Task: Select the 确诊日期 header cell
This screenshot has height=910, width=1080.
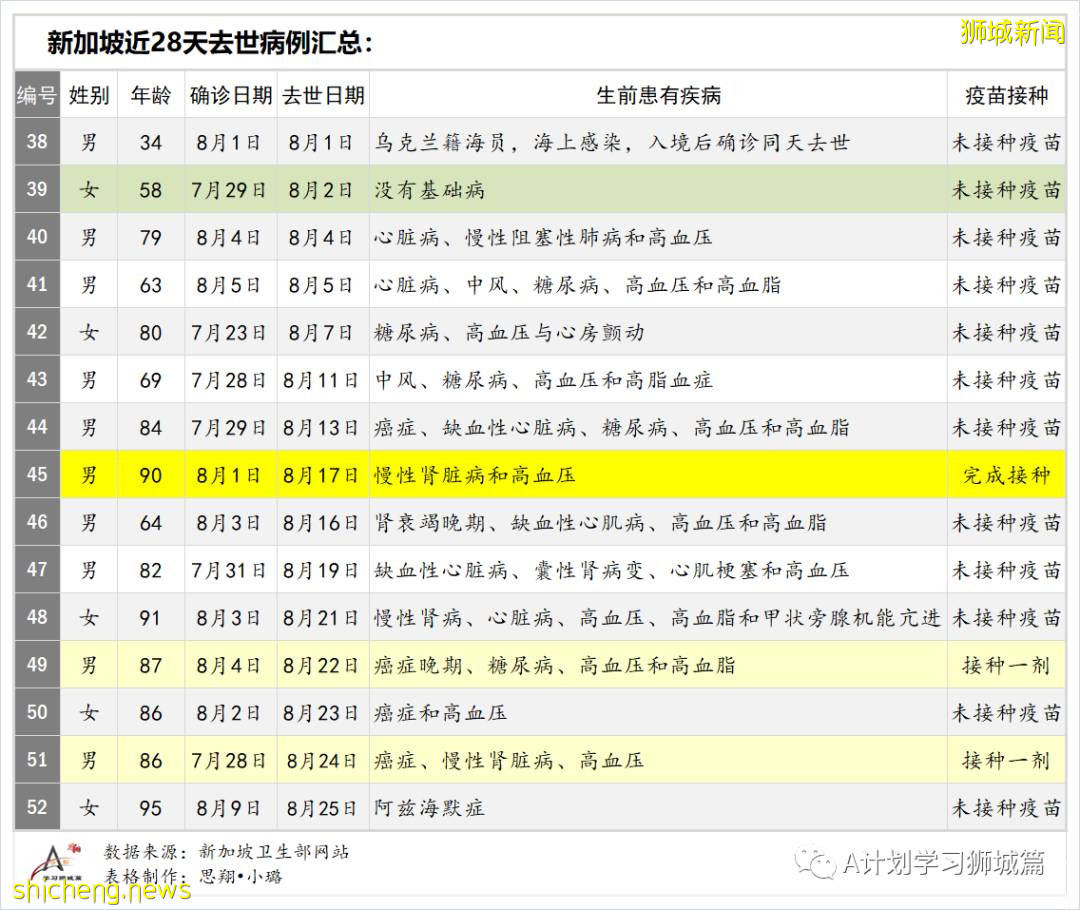Action: click(230, 95)
